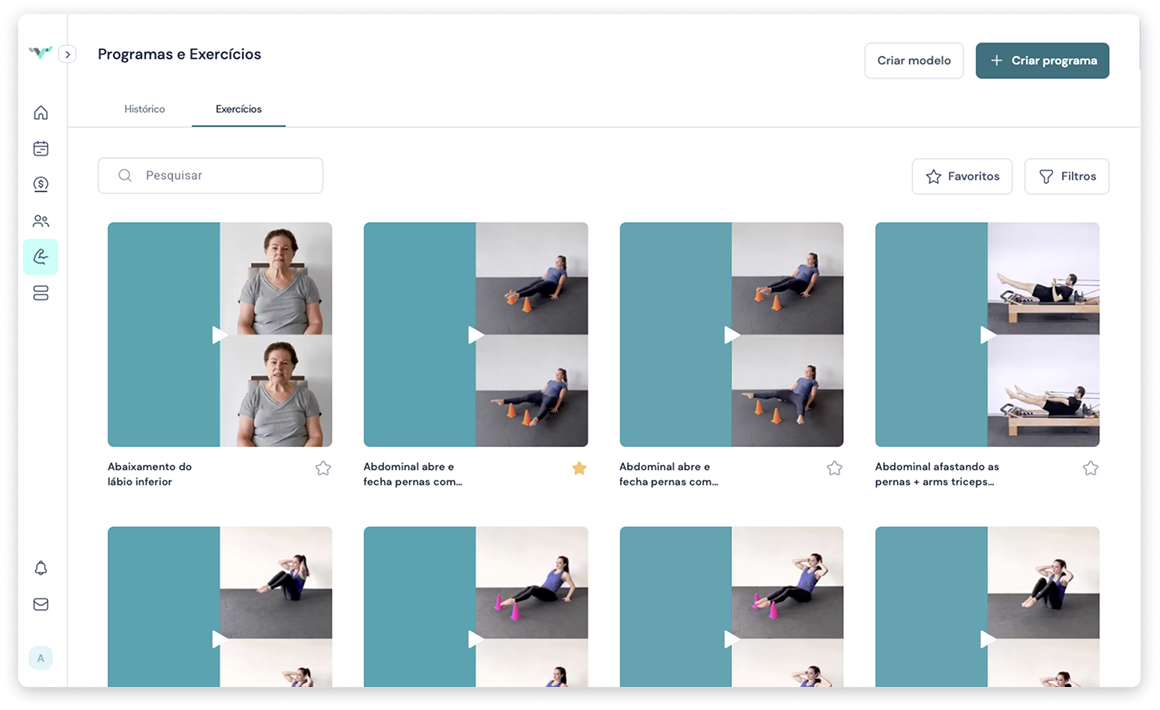Star the 'Abdominal afastando as pernas' exercise
The width and height of the screenshot is (1160, 710).
(x=1090, y=468)
